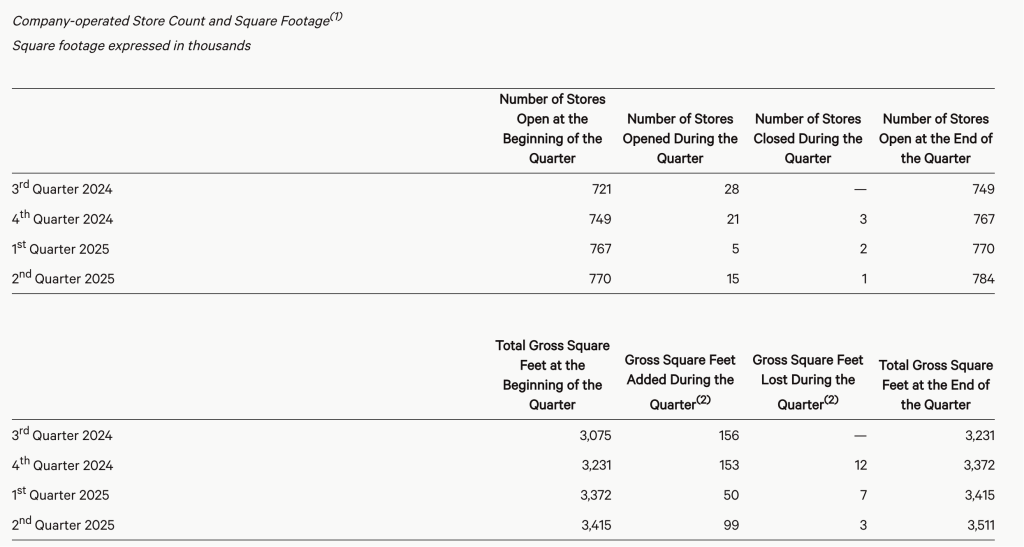The width and height of the screenshot is (1024, 547).
Task: Select 'Number of Stores Open at the Beginning' header
Action: point(552,129)
